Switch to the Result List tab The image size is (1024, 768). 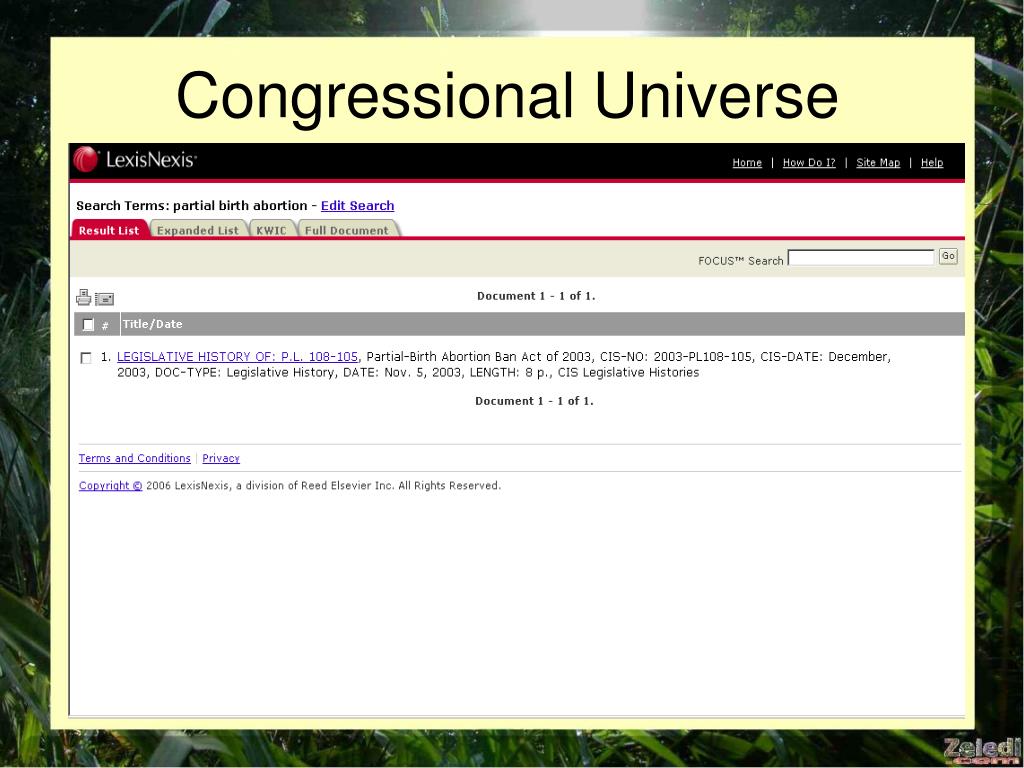pos(108,230)
